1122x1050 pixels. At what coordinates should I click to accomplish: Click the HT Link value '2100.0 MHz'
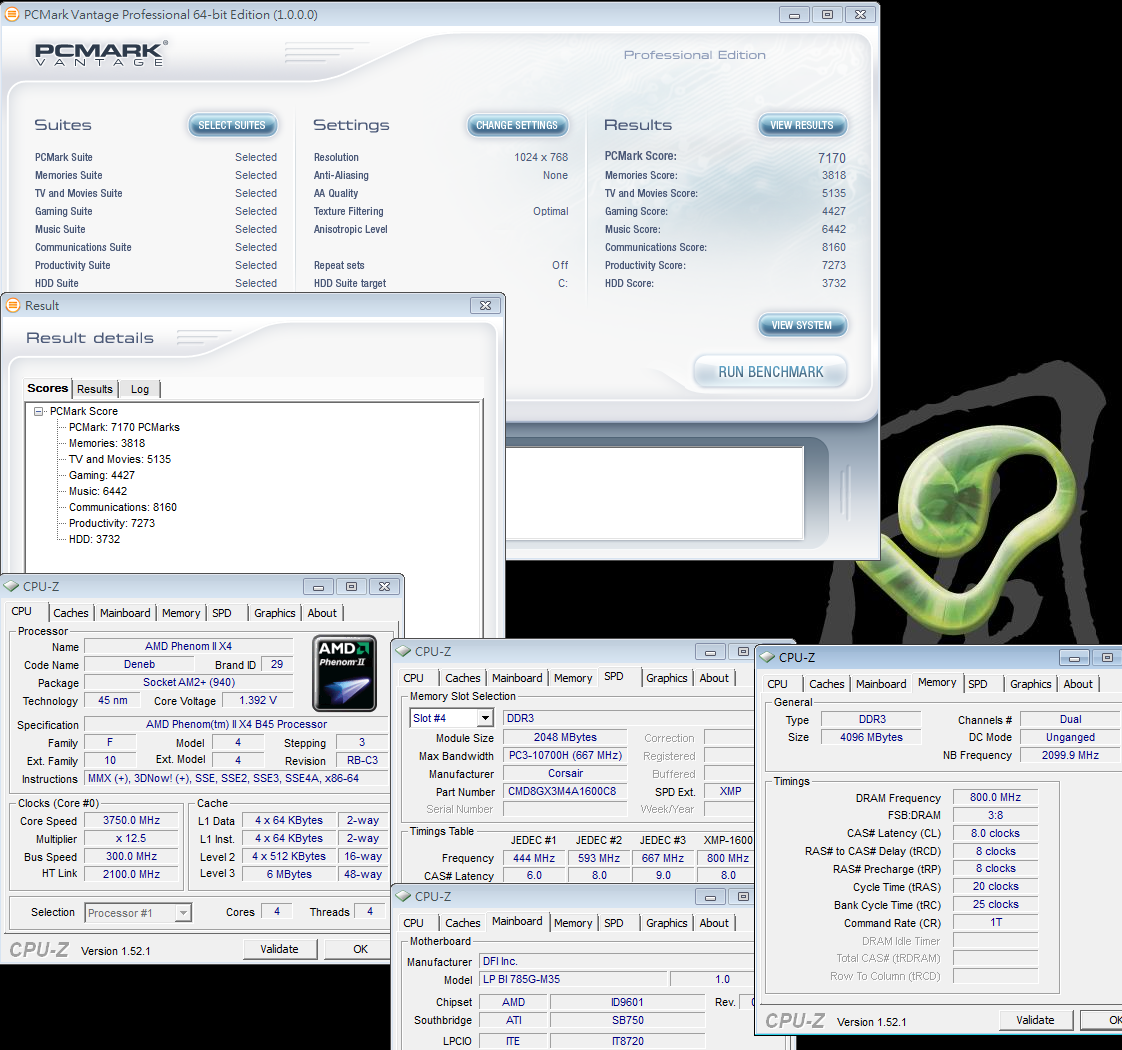pyautogui.click(x=131, y=874)
